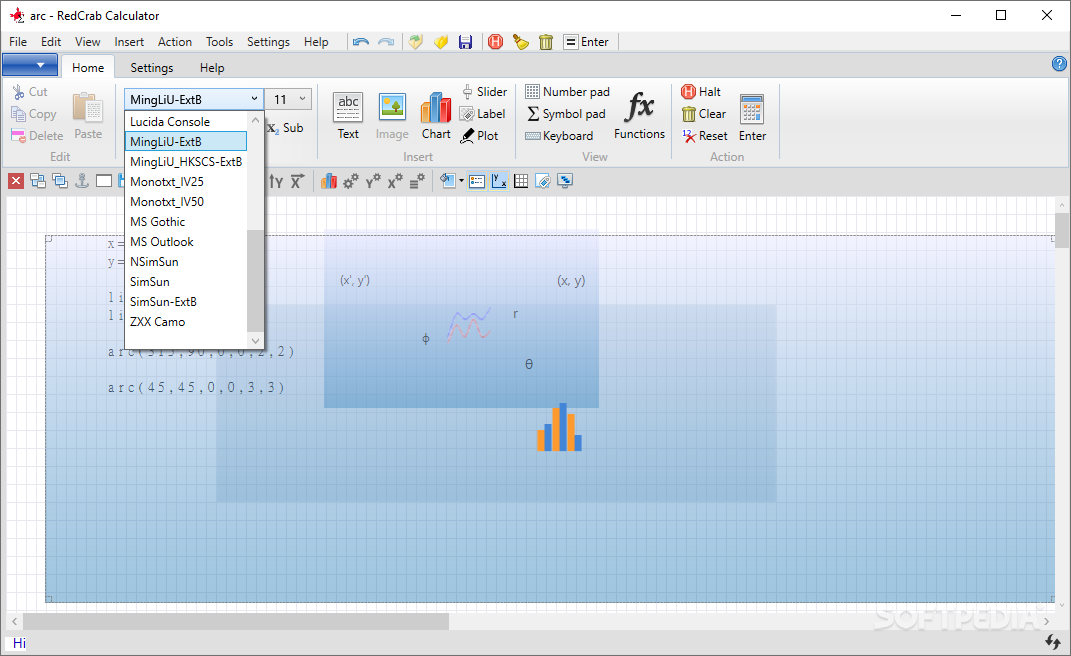1071x656 pixels.
Task: Open the blue help question mark icon
Action: [1059, 64]
